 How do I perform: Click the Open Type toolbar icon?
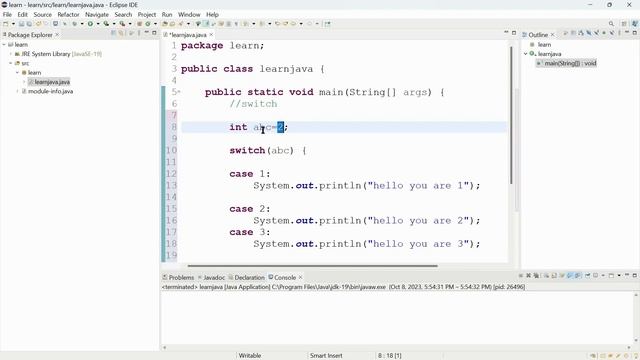tap(164, 24)
